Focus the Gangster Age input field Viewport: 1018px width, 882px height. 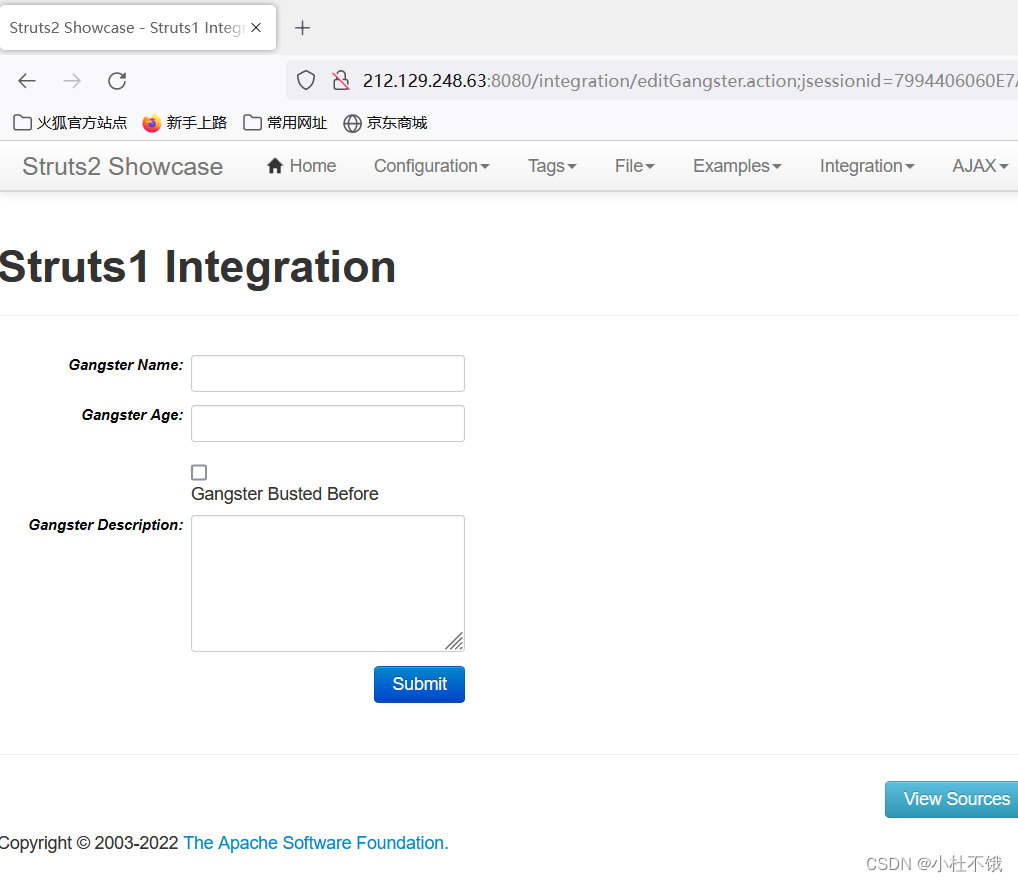pyautogui.click(x=328, y=423)
